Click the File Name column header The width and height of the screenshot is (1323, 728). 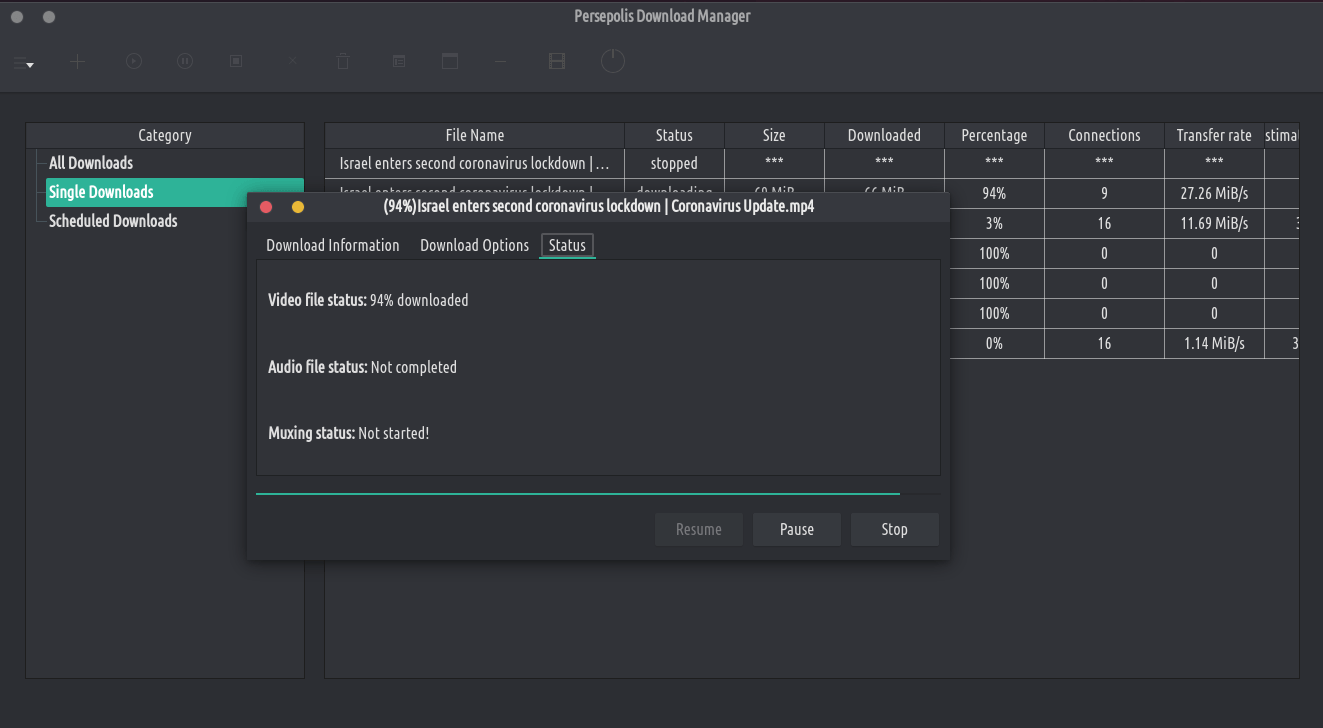(475, 135)
